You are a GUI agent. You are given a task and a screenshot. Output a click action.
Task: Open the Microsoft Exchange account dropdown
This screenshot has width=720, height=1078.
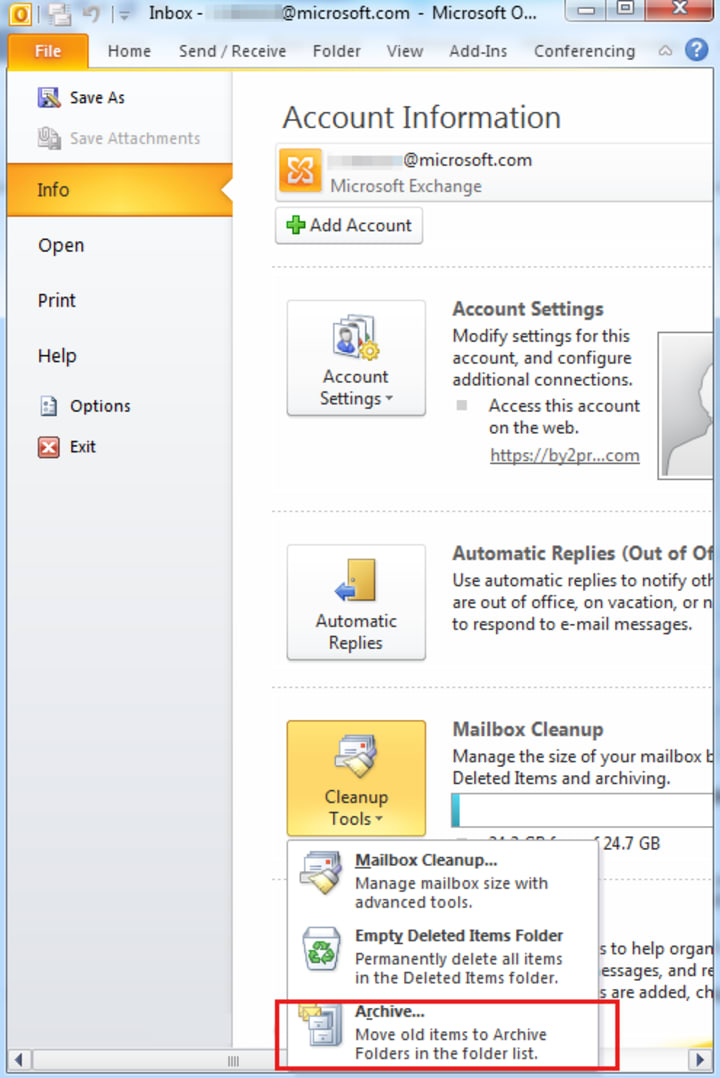pyautogui.click(x=494, y=173)
